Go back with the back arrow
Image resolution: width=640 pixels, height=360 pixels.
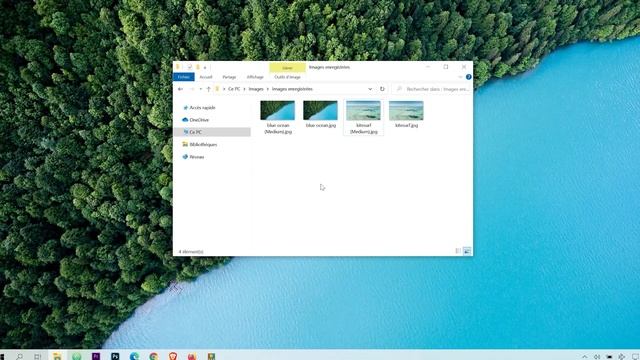click(x=180, y=89)
